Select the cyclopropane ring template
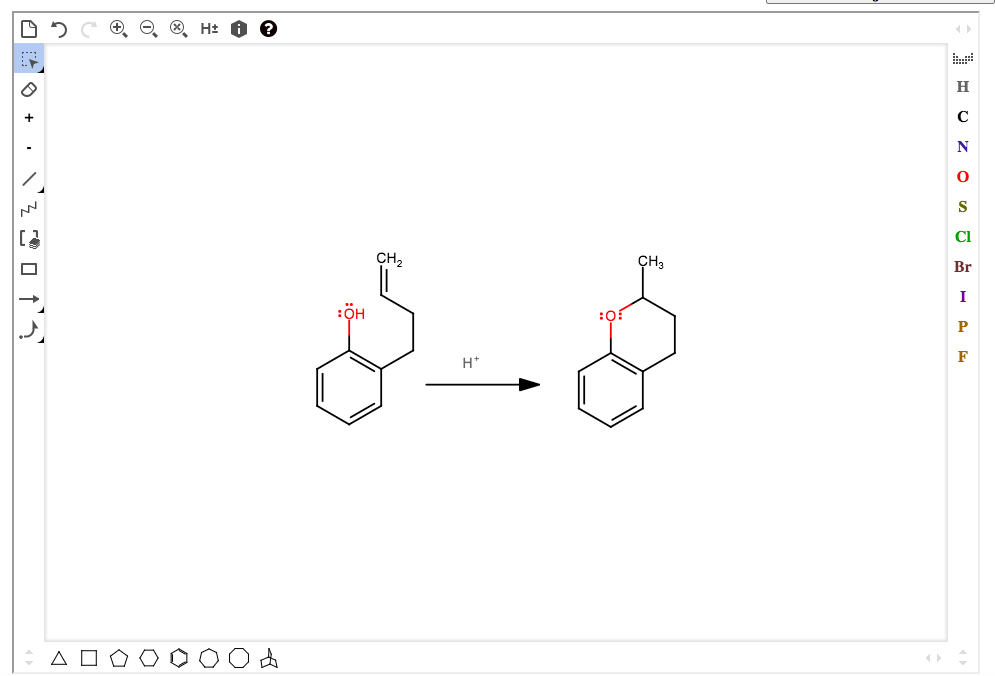 (x=57, y=658)
